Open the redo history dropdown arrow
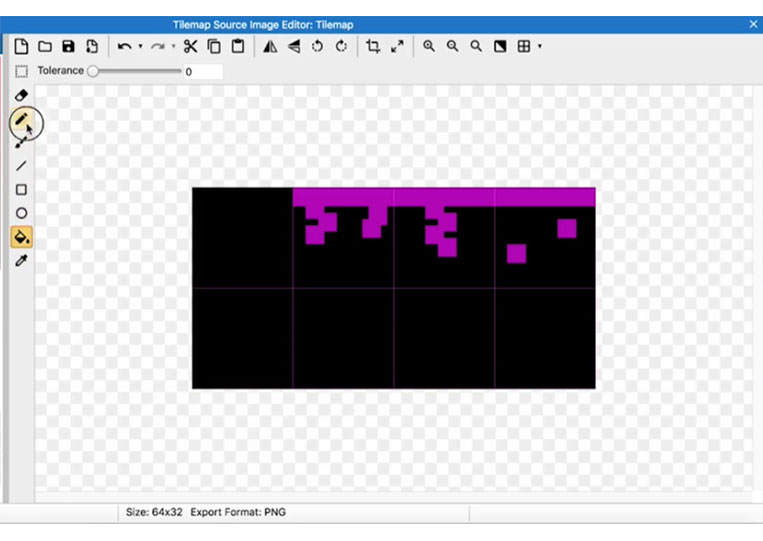Screen dimensions: 763x541 tap(173, 47)
